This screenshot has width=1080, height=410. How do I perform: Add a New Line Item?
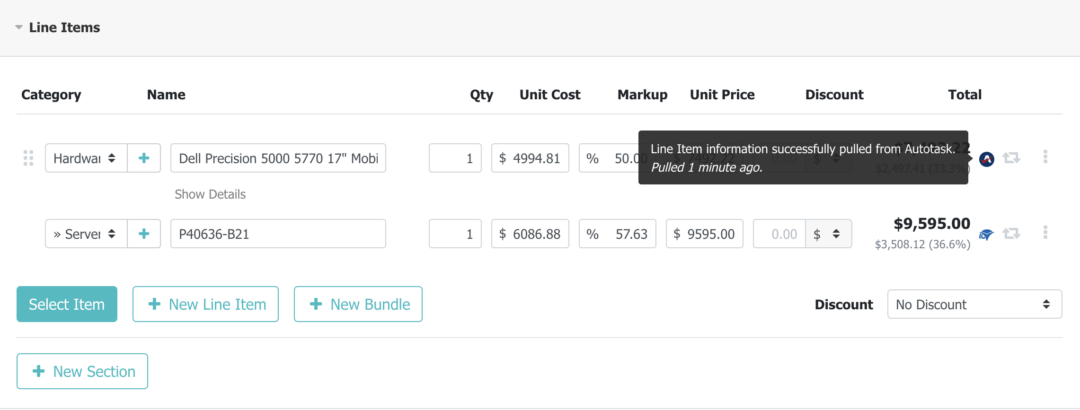[205, 304]
